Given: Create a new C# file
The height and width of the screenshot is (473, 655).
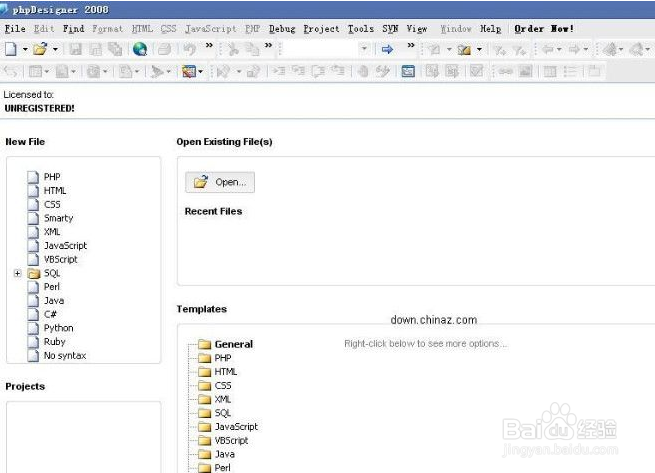Looking at the screenshot, I should 50,315.
